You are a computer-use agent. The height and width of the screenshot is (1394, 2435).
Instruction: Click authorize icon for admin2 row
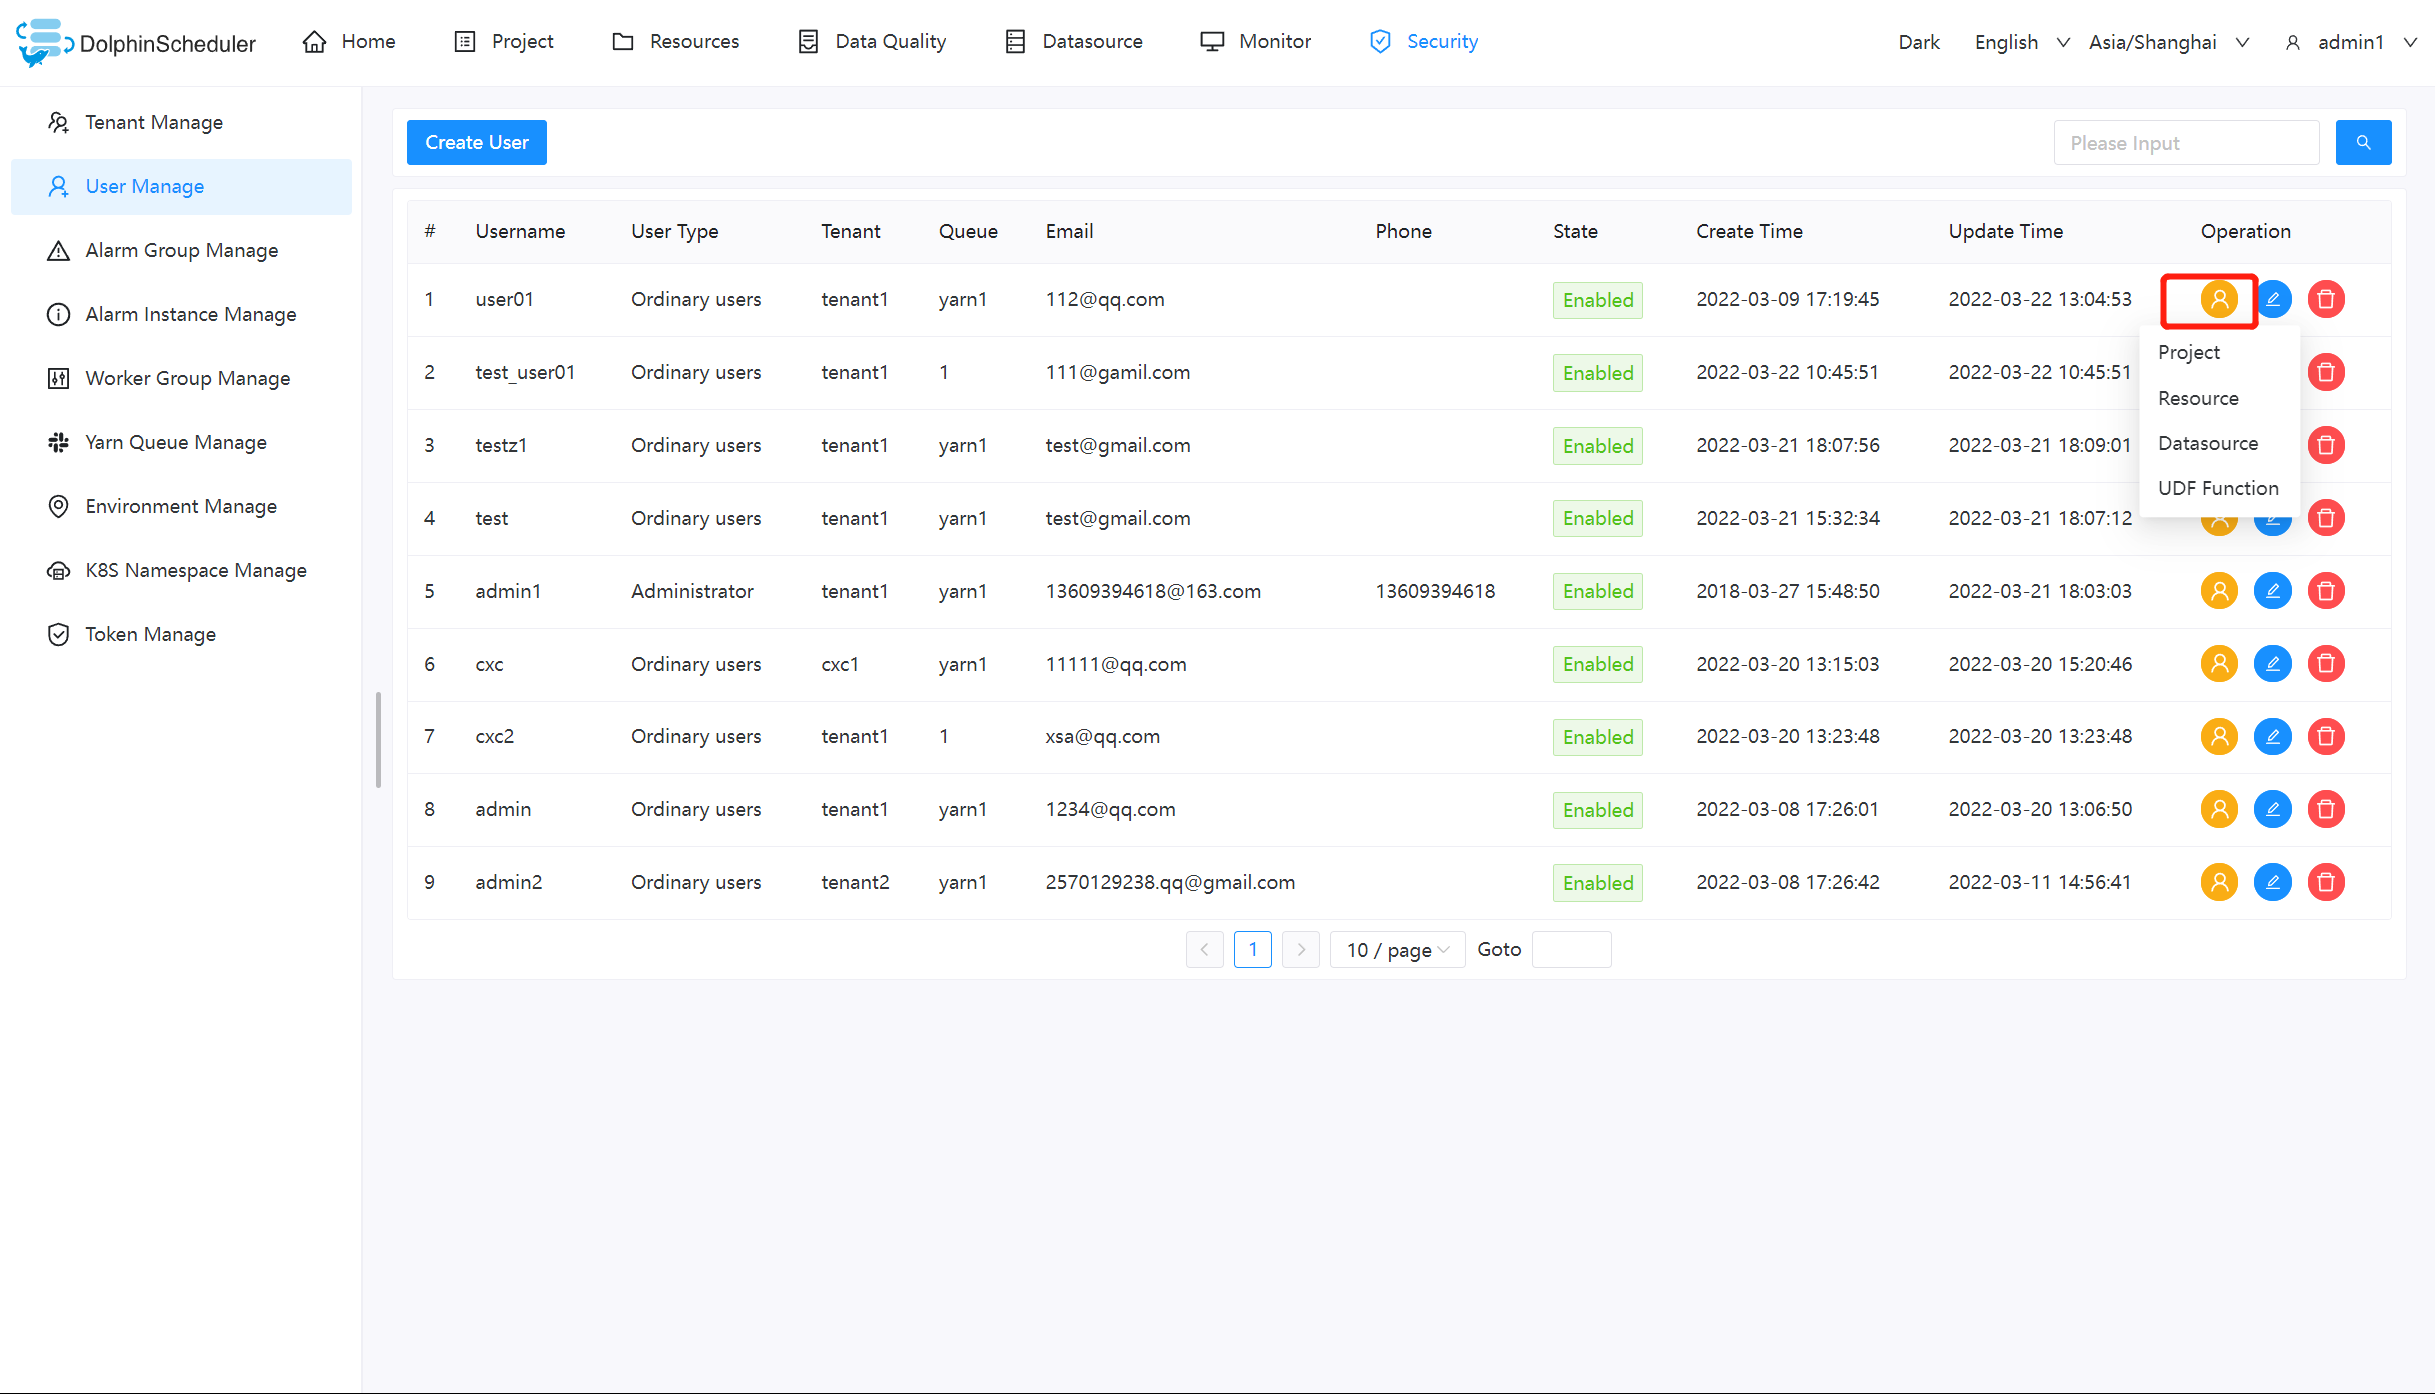click(x=2218, y=882)
